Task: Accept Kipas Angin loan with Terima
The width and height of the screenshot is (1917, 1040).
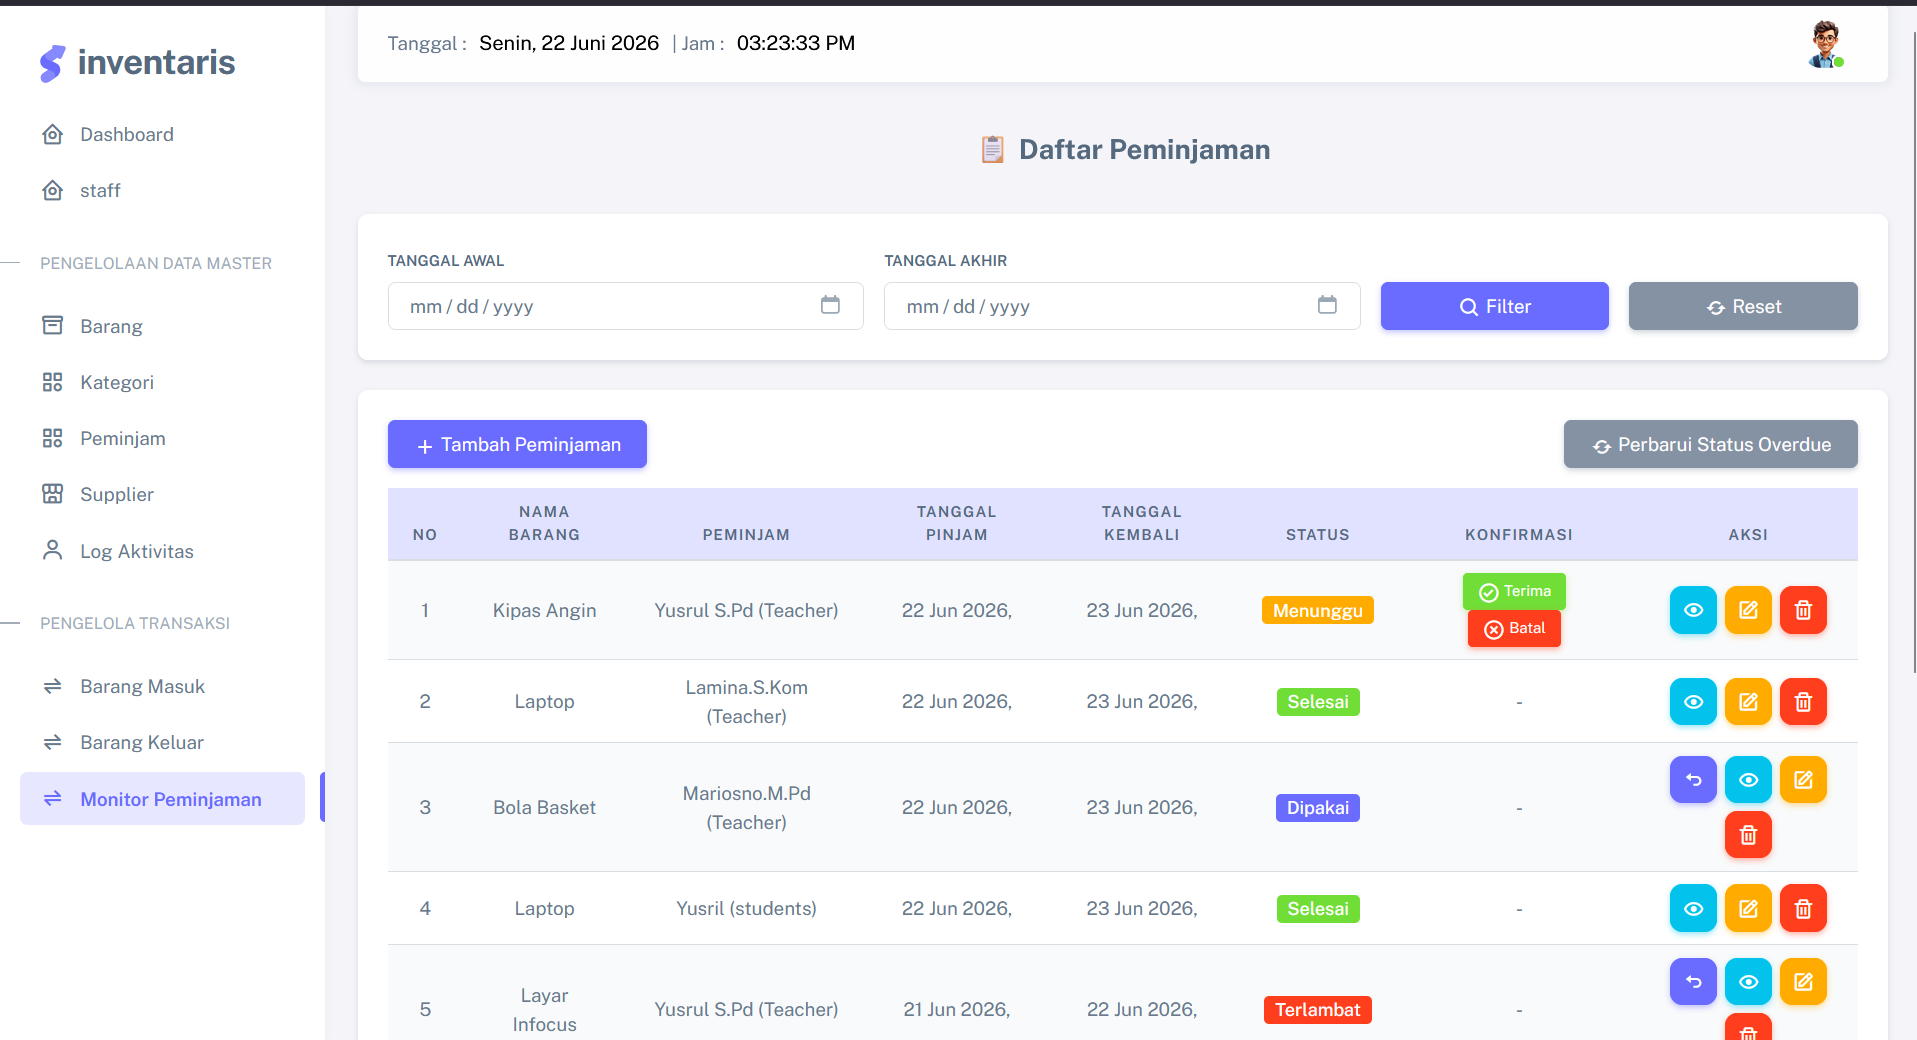Action: 1514,591
